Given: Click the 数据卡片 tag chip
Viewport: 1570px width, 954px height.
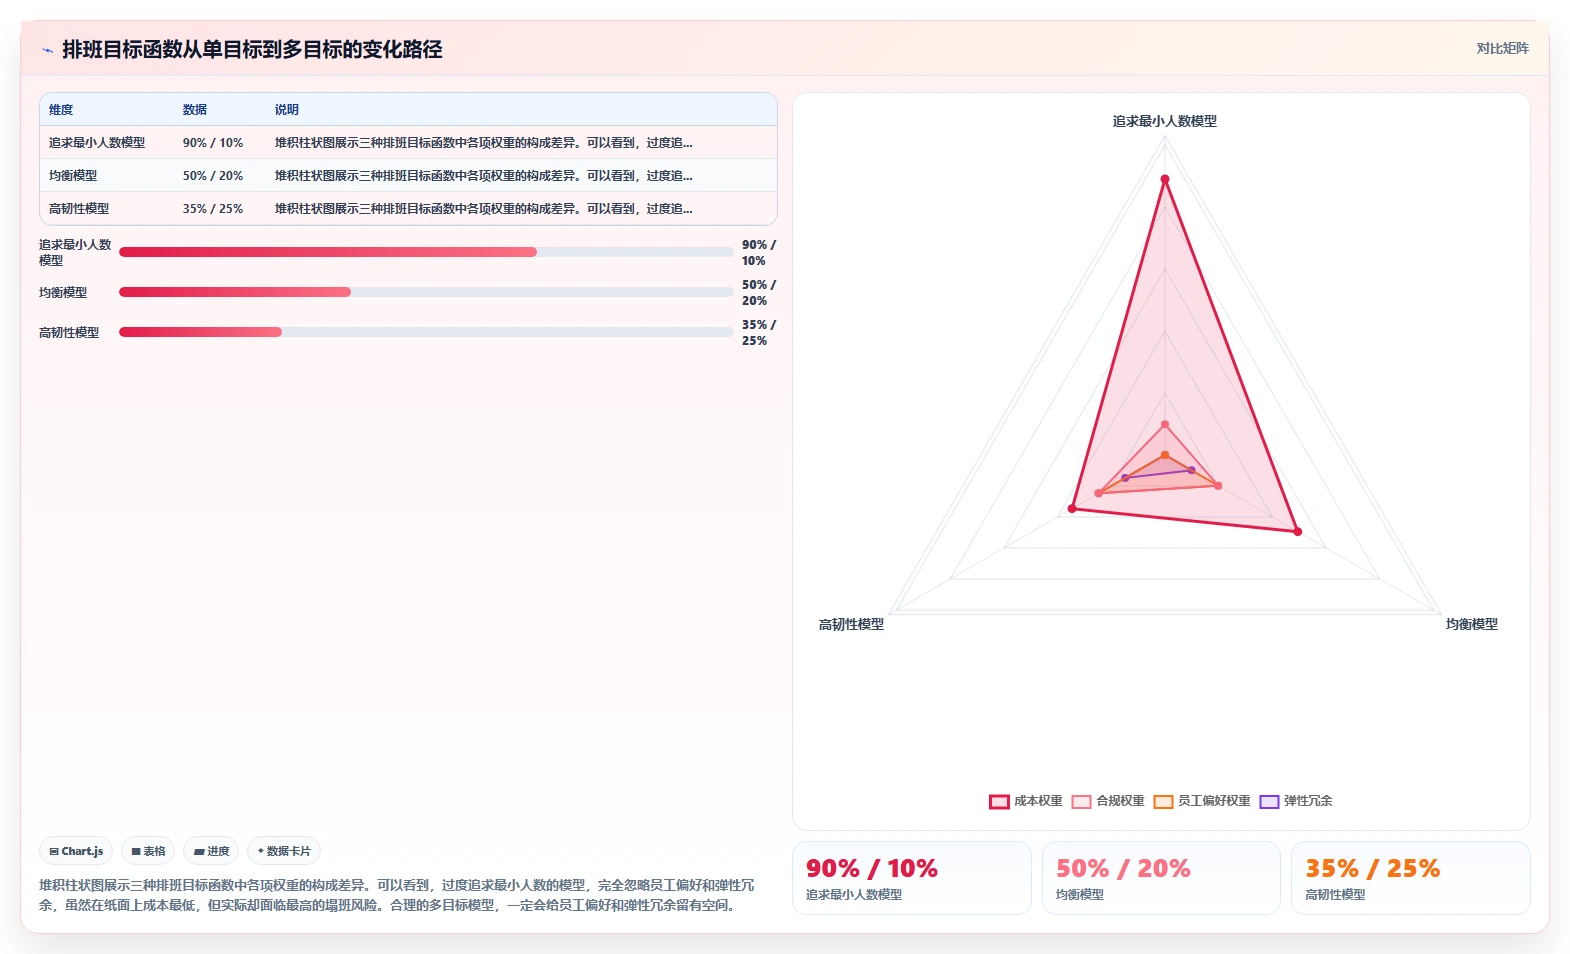Looking at the screenshot, I should [x=284, y=851].
